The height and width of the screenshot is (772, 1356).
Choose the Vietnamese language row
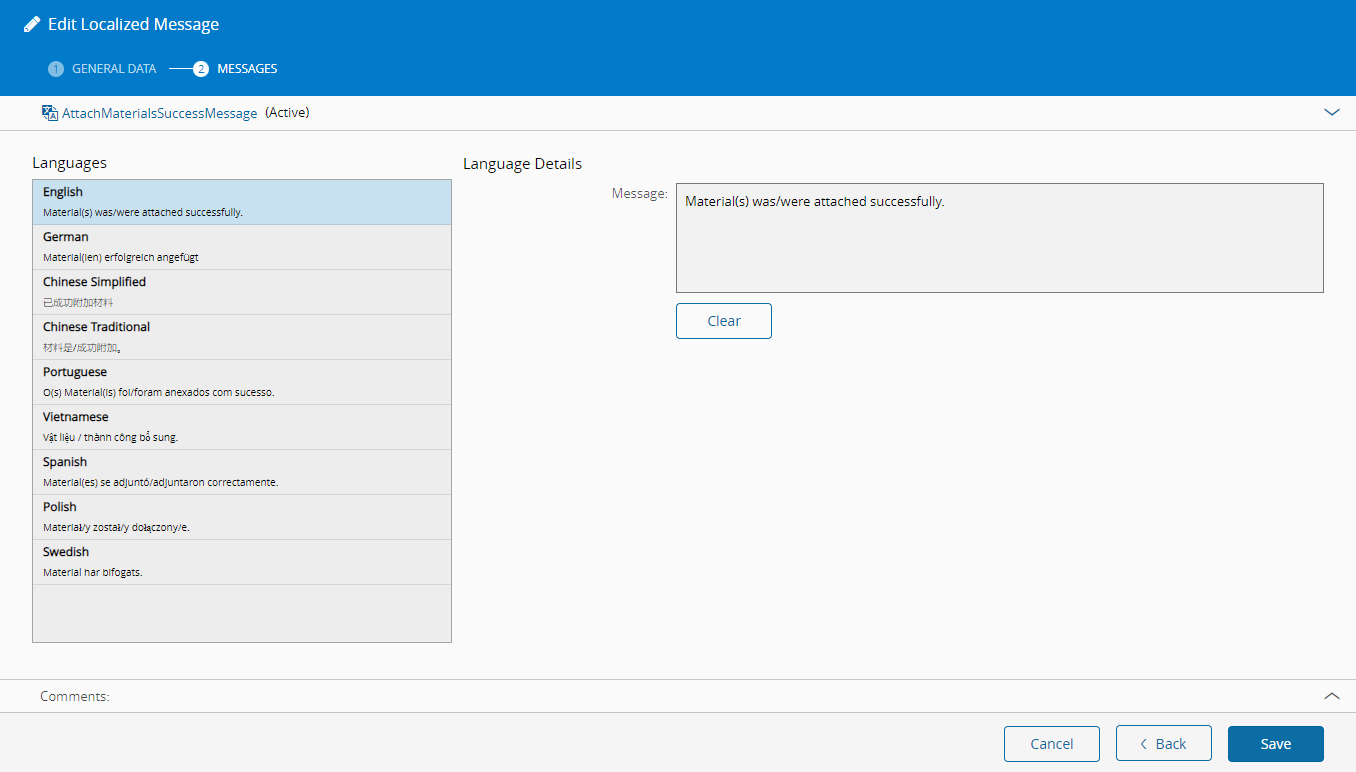(242, 426)
